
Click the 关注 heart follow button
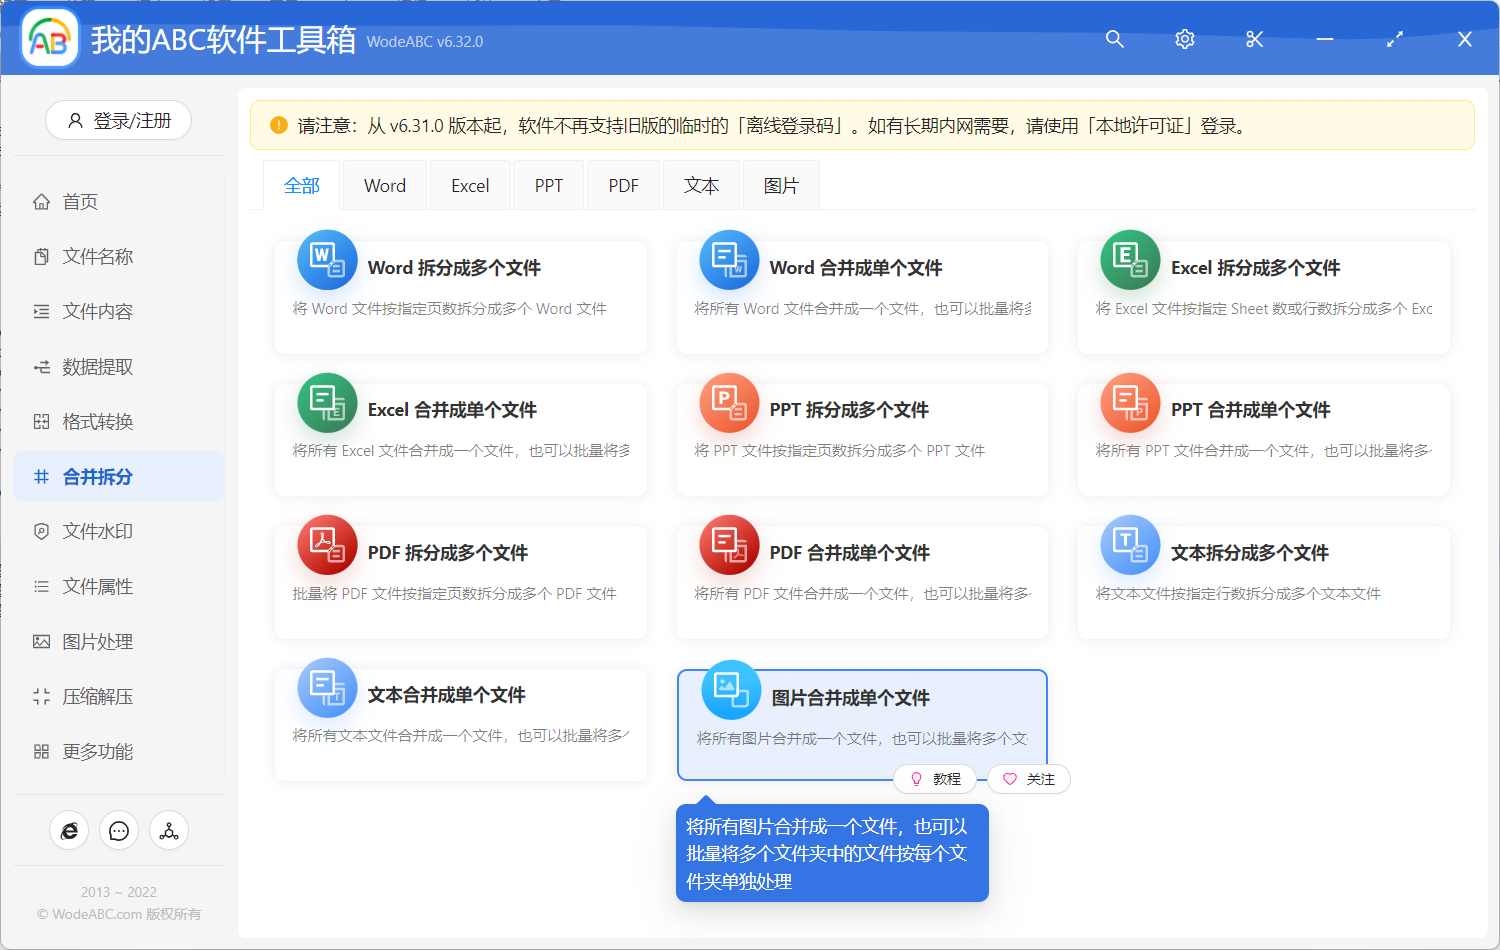click(x=1029, y=778)
